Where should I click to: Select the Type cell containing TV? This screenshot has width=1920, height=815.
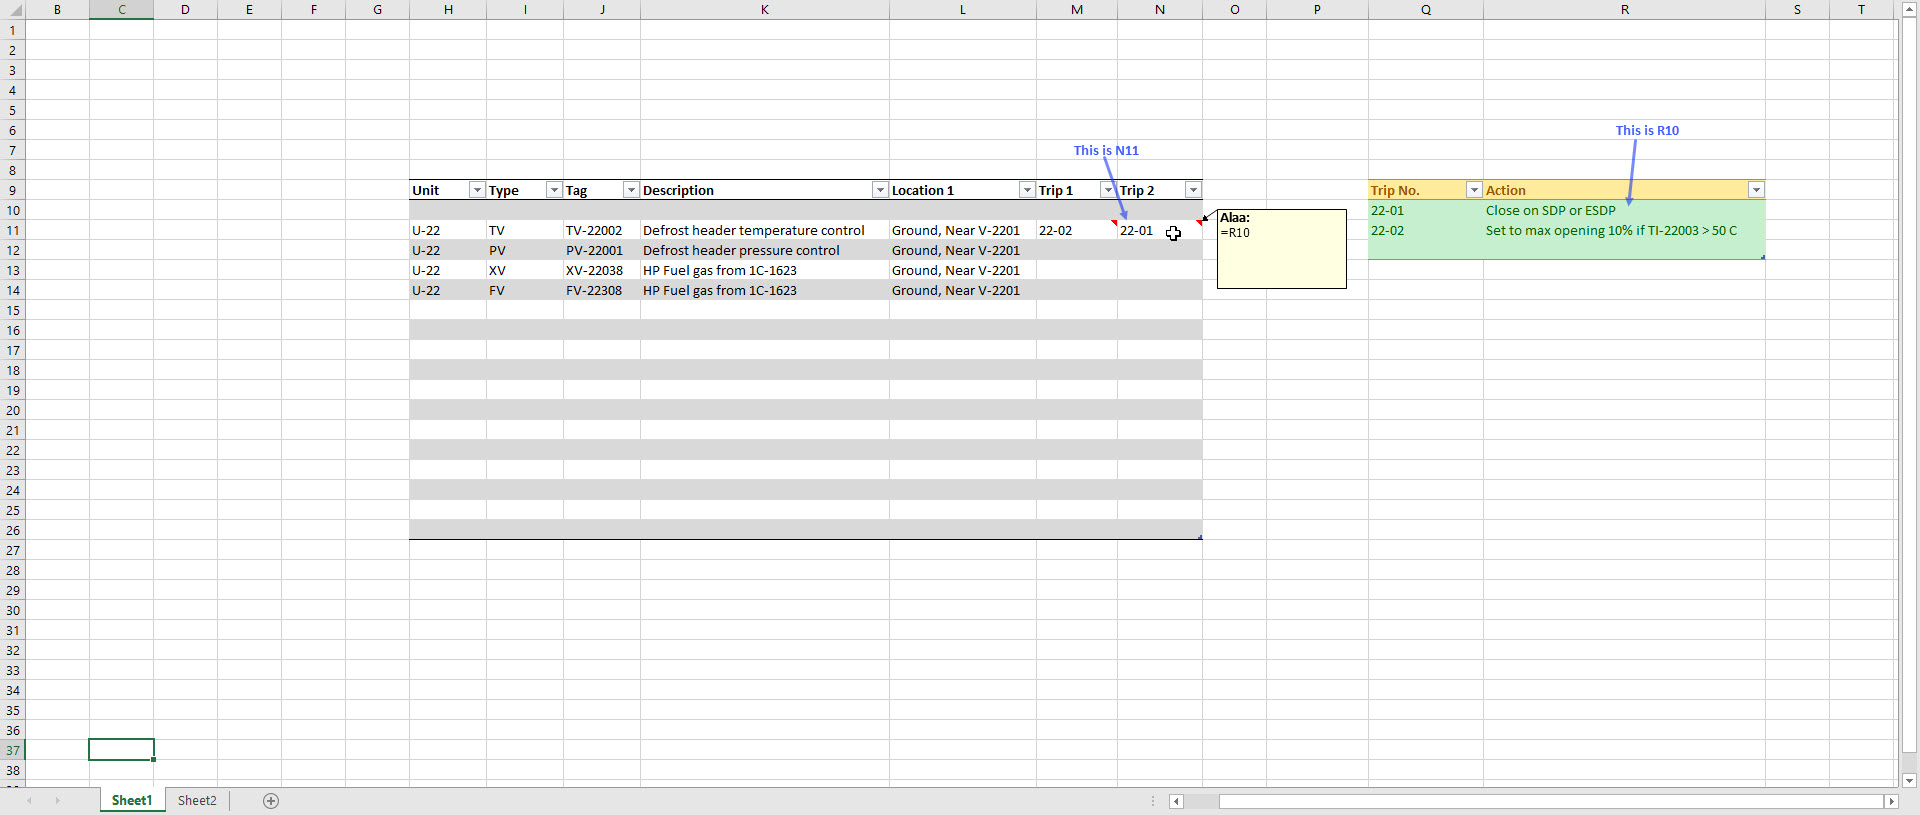coord(525,230)
